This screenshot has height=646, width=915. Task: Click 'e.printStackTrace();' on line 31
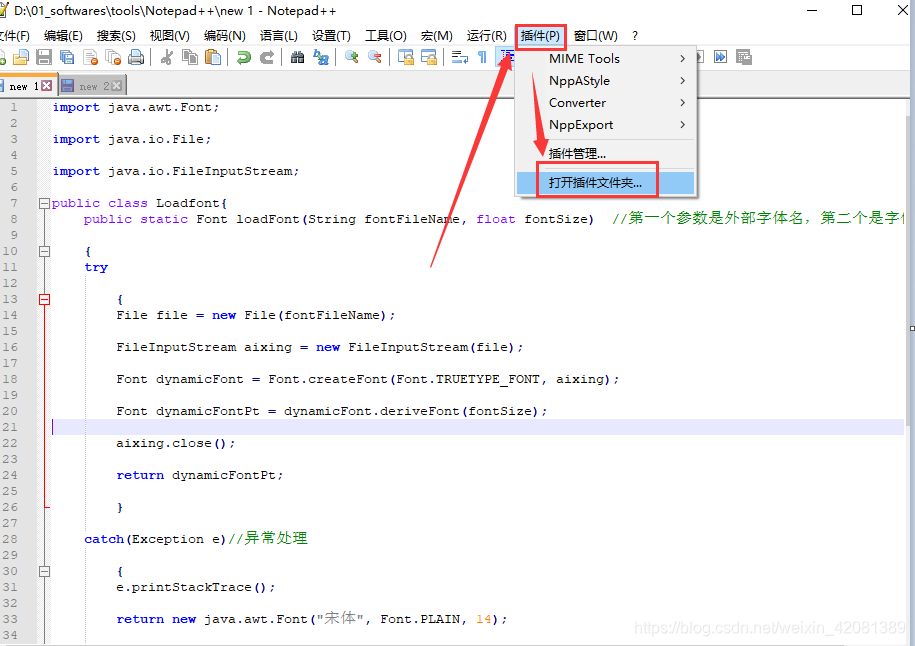tap(195, 587)
